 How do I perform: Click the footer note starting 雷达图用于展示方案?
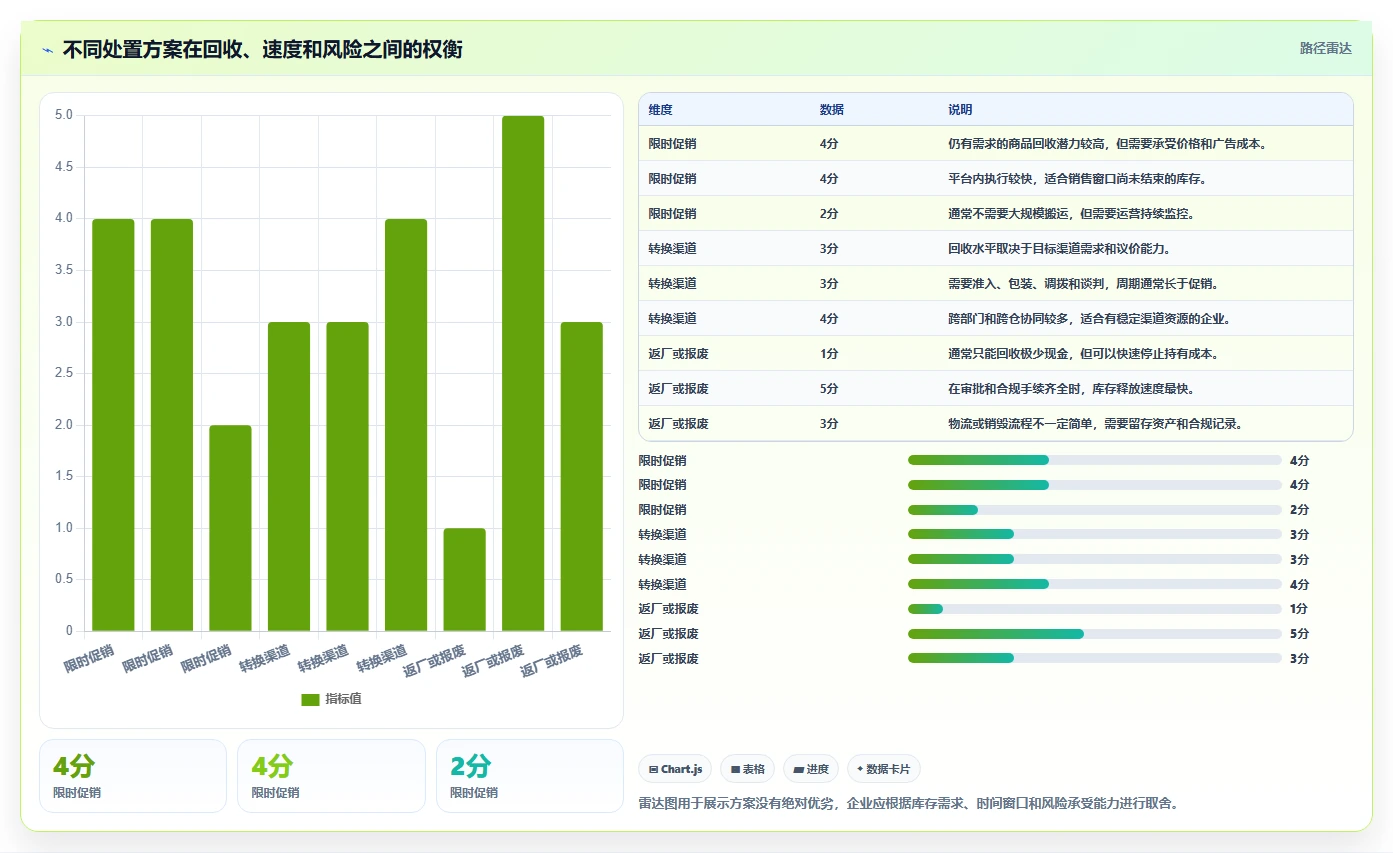click(910, 803)
